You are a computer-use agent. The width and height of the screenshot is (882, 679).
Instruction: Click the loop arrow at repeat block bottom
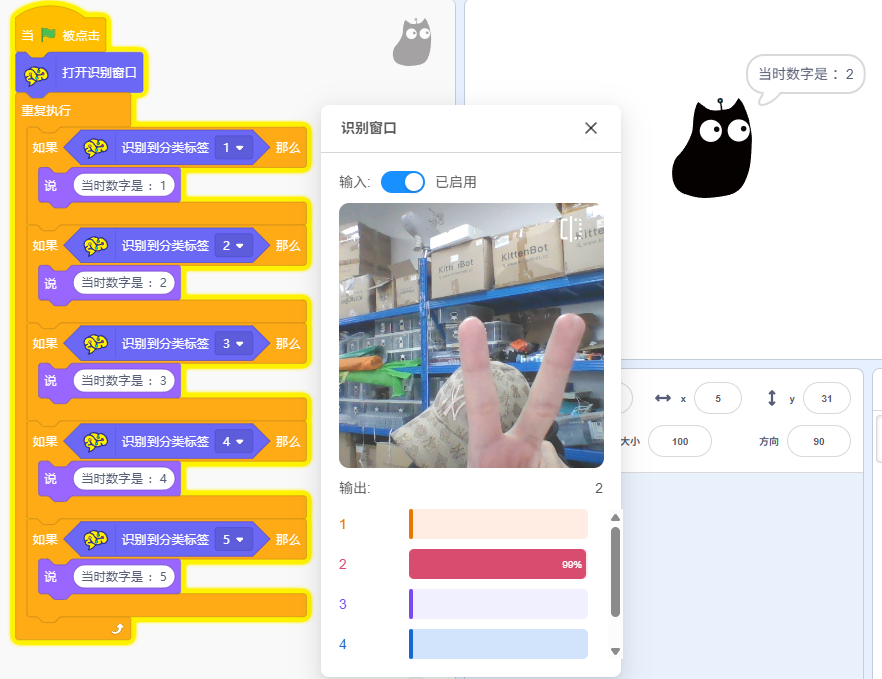click(x=117, y=628)
